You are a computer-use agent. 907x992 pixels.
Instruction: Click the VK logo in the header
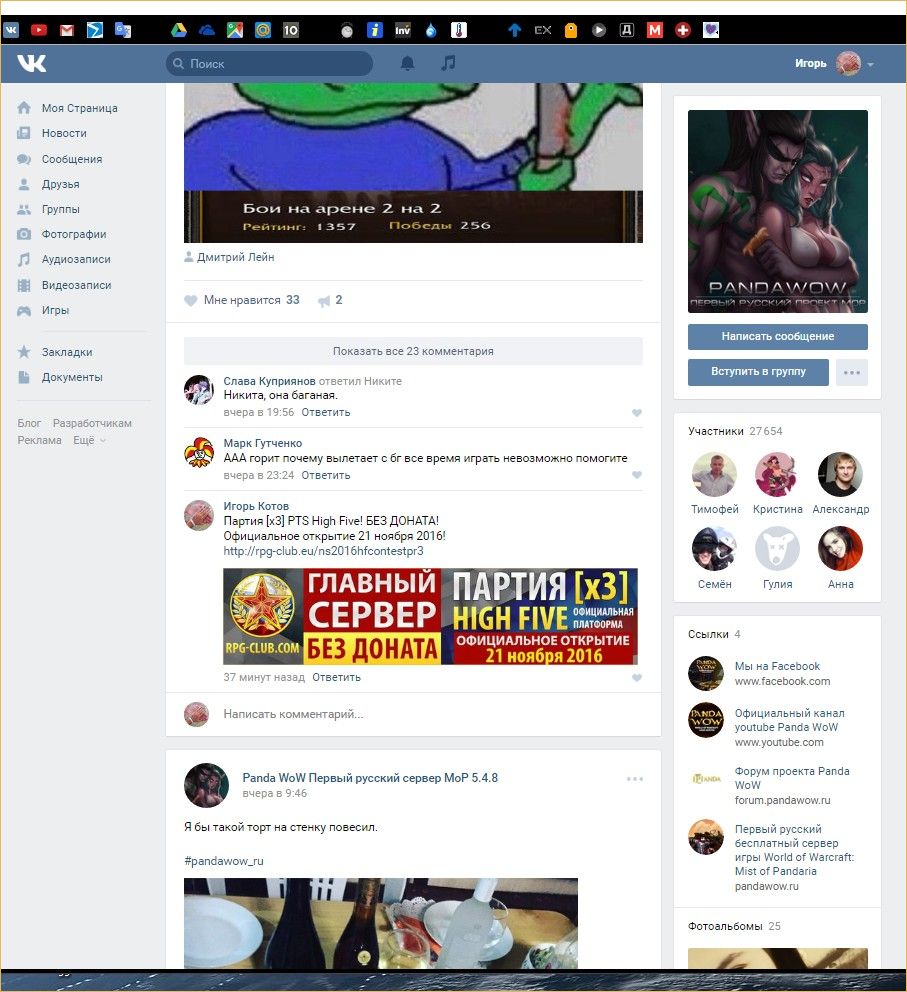click(x=32, y=63)
